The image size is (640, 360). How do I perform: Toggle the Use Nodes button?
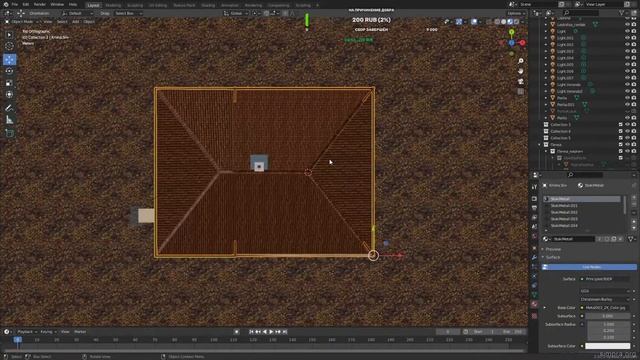pos(589,267)
